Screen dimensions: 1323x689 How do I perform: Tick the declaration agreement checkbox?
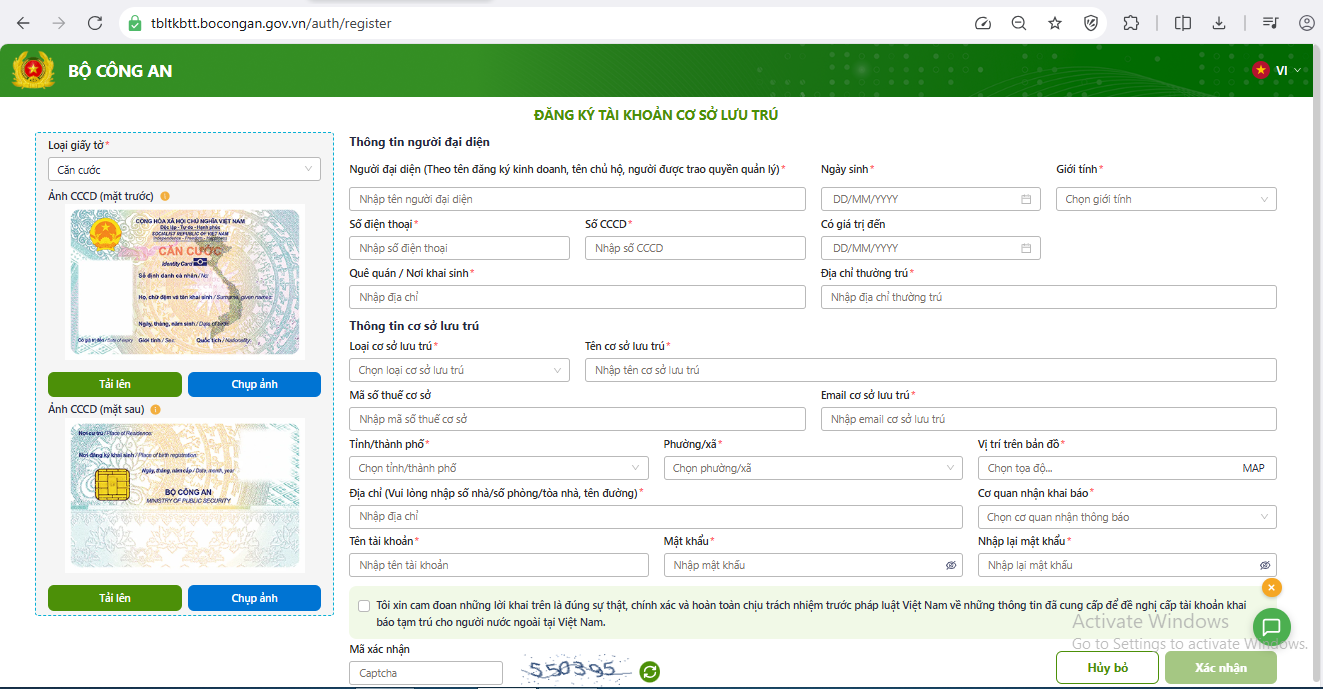363,606
